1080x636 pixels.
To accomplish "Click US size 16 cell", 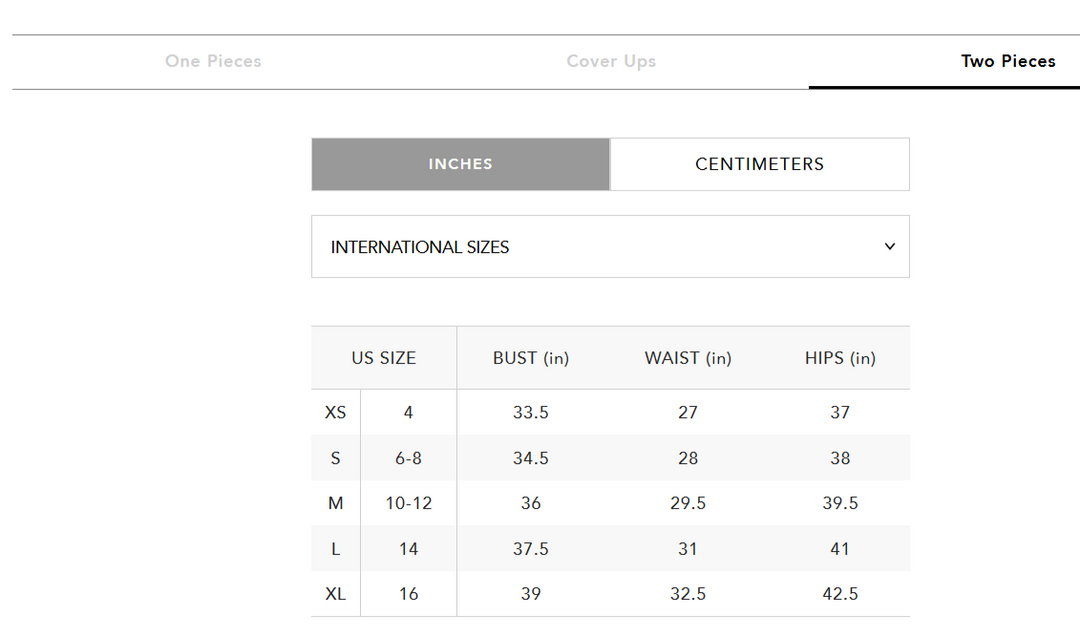I will [408, 594].
